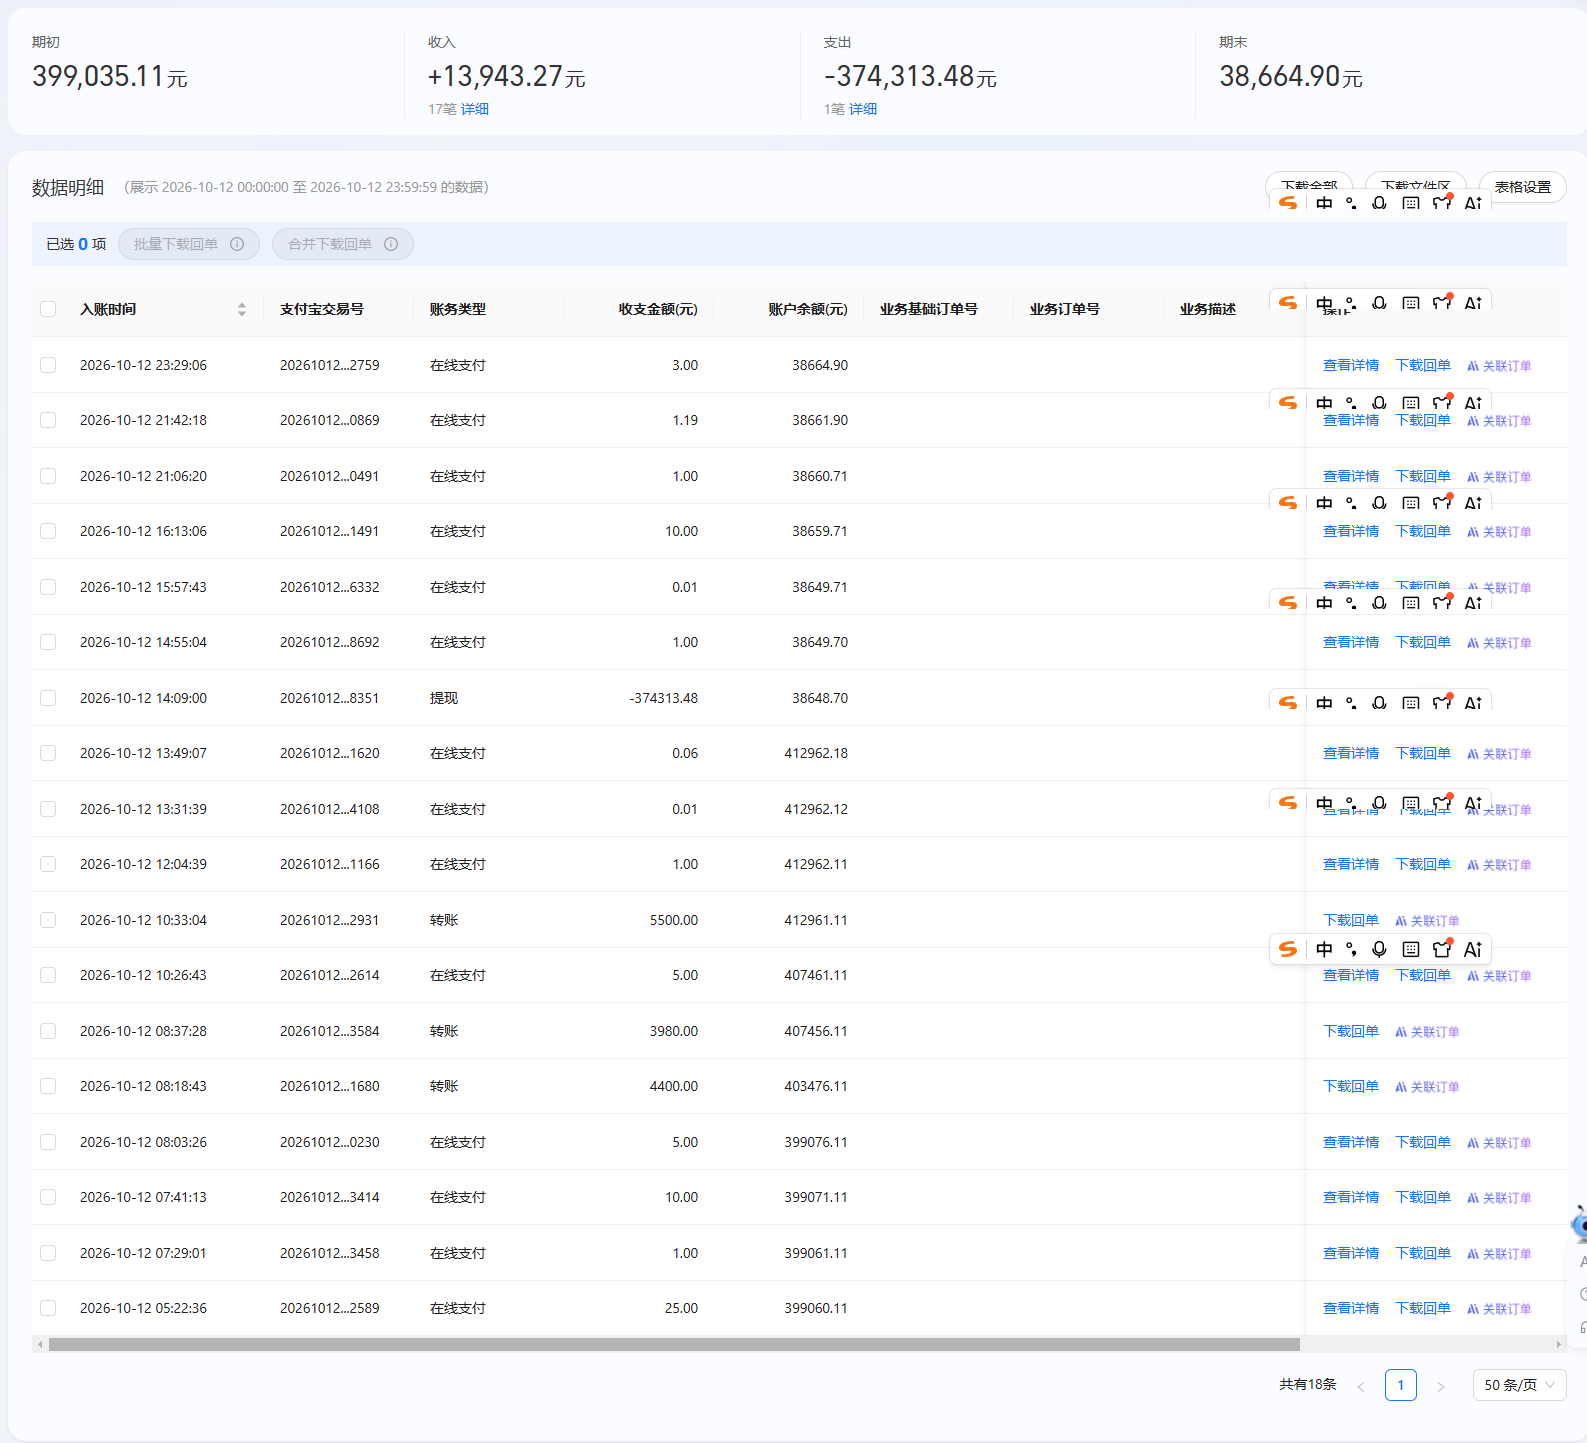
Task: Click the microphone voice input icon in the fully visible Sogou toolbar
Action: click(1379, 949)
